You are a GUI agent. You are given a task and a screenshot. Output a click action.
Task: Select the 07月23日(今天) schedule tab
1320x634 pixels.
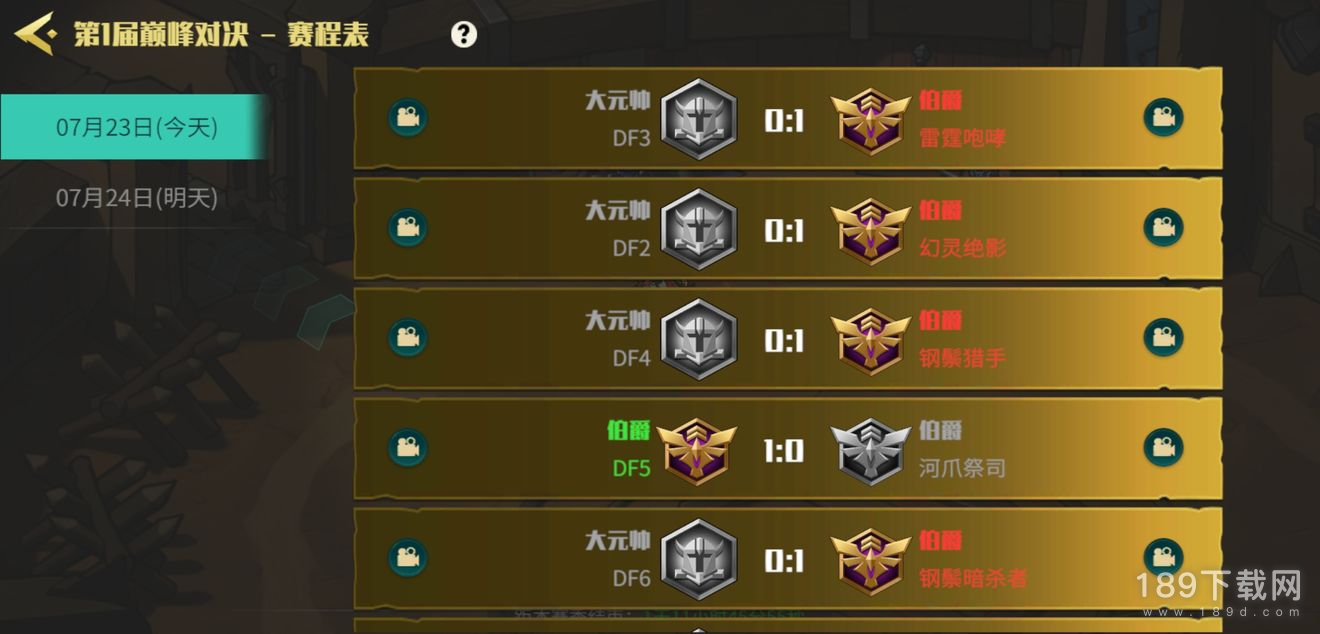(135, 127)
